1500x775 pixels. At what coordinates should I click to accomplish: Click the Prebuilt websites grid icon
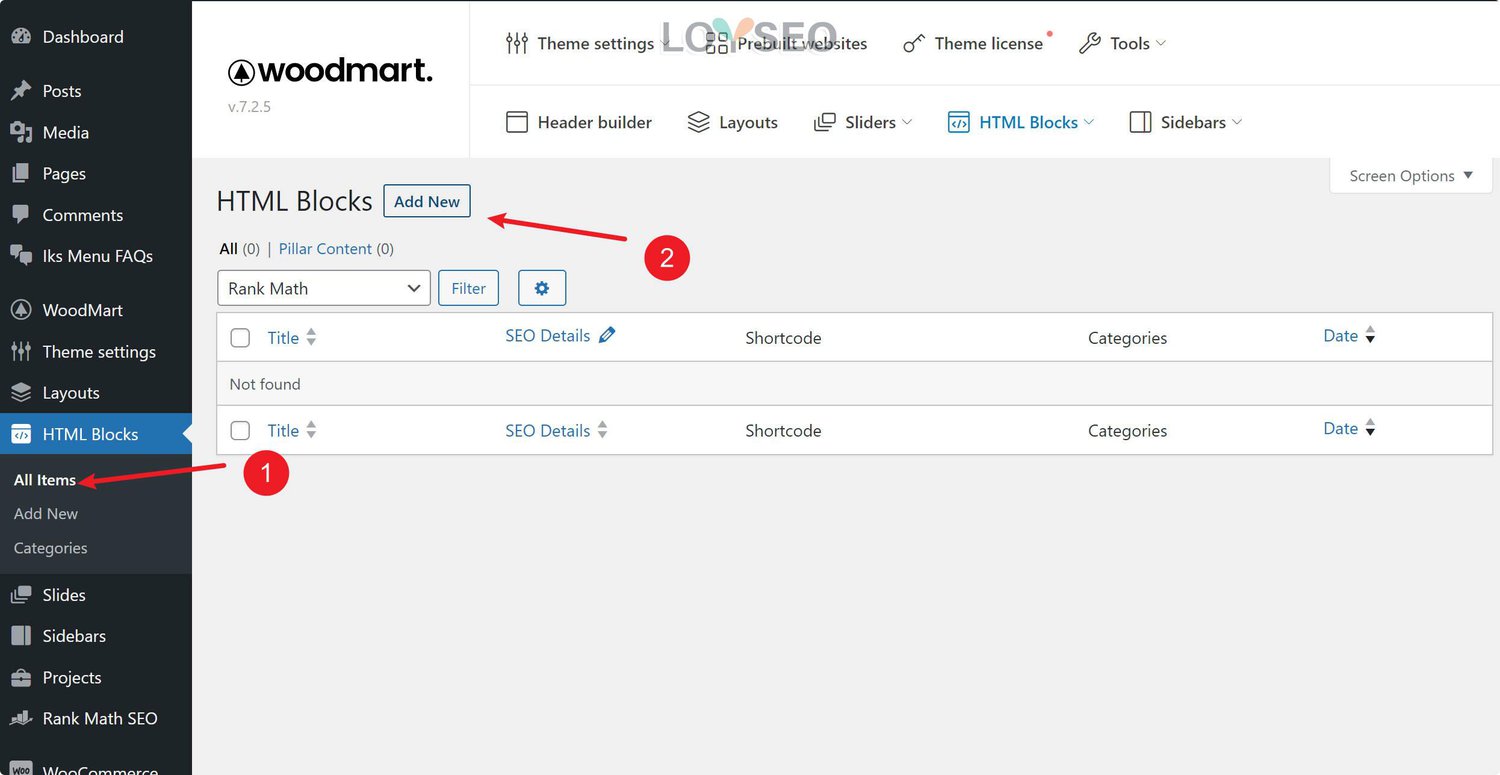(x=717, y=44)
